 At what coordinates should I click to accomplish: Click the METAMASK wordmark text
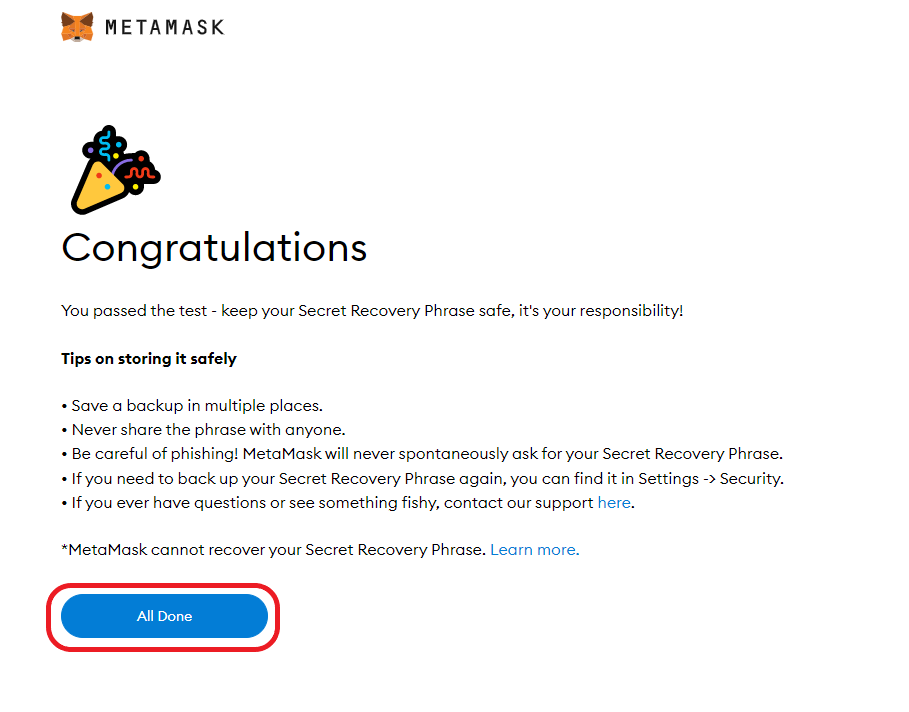165,27
